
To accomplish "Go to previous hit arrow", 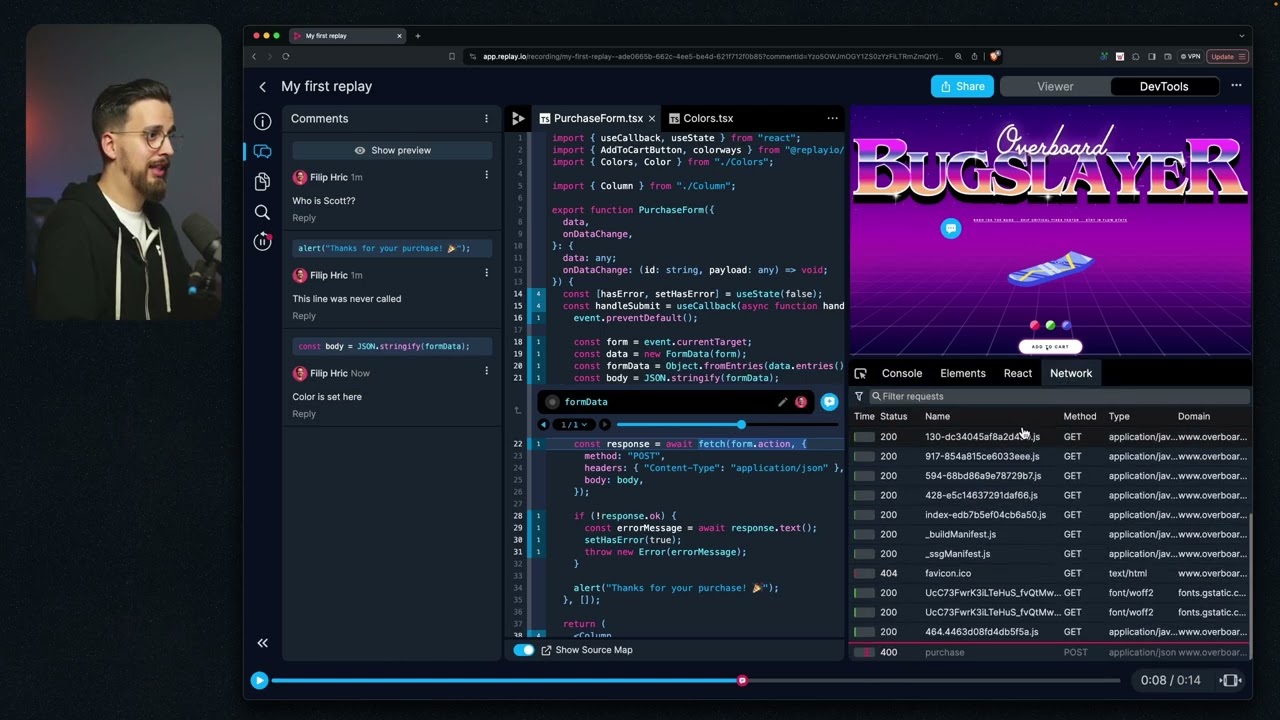I will pyautogui.click(x=544, y=425).
